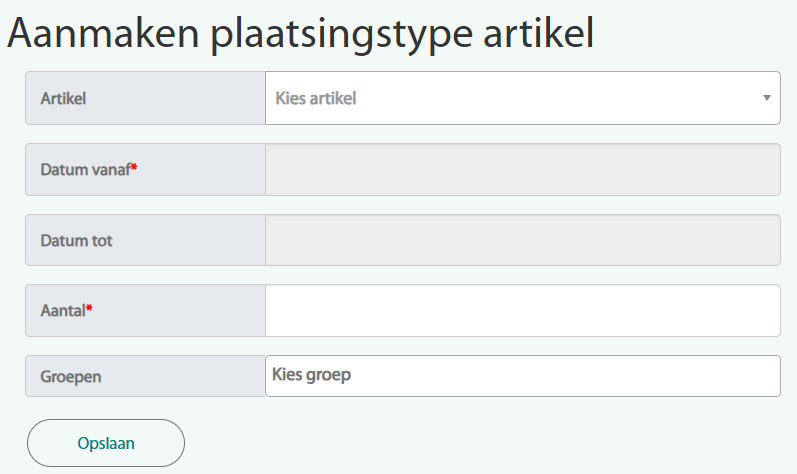Viewport: 797px width, 474px height.
Task: Focus the Aantal input field
Action: [x=522, y=311]
